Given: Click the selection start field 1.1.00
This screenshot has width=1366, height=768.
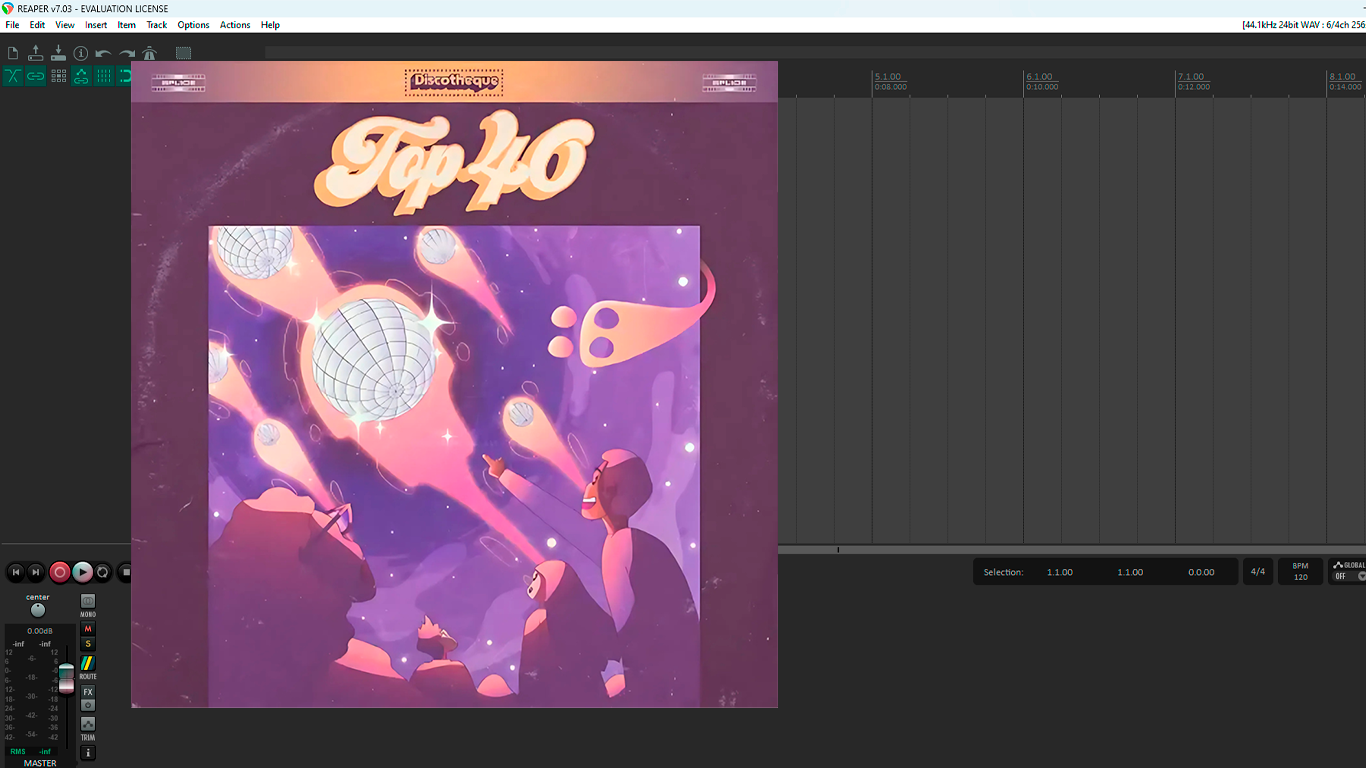Looking at the screenshot, I should point(1060,572).
